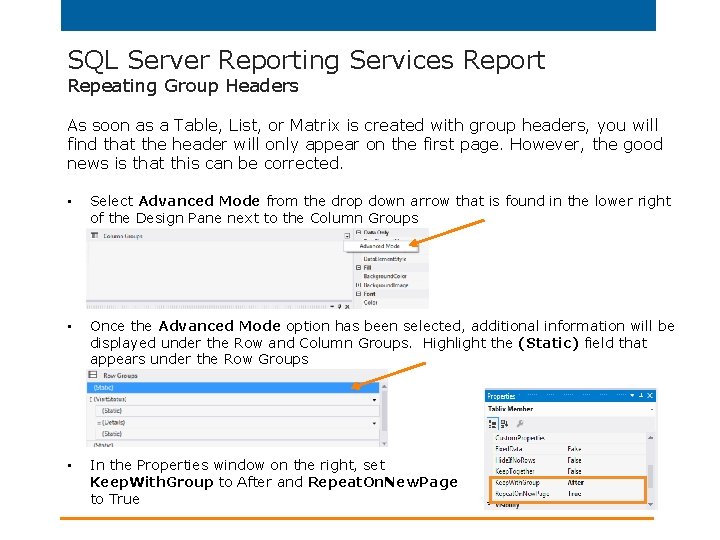Expand the Visibility property category

click(x=489, y=504)
